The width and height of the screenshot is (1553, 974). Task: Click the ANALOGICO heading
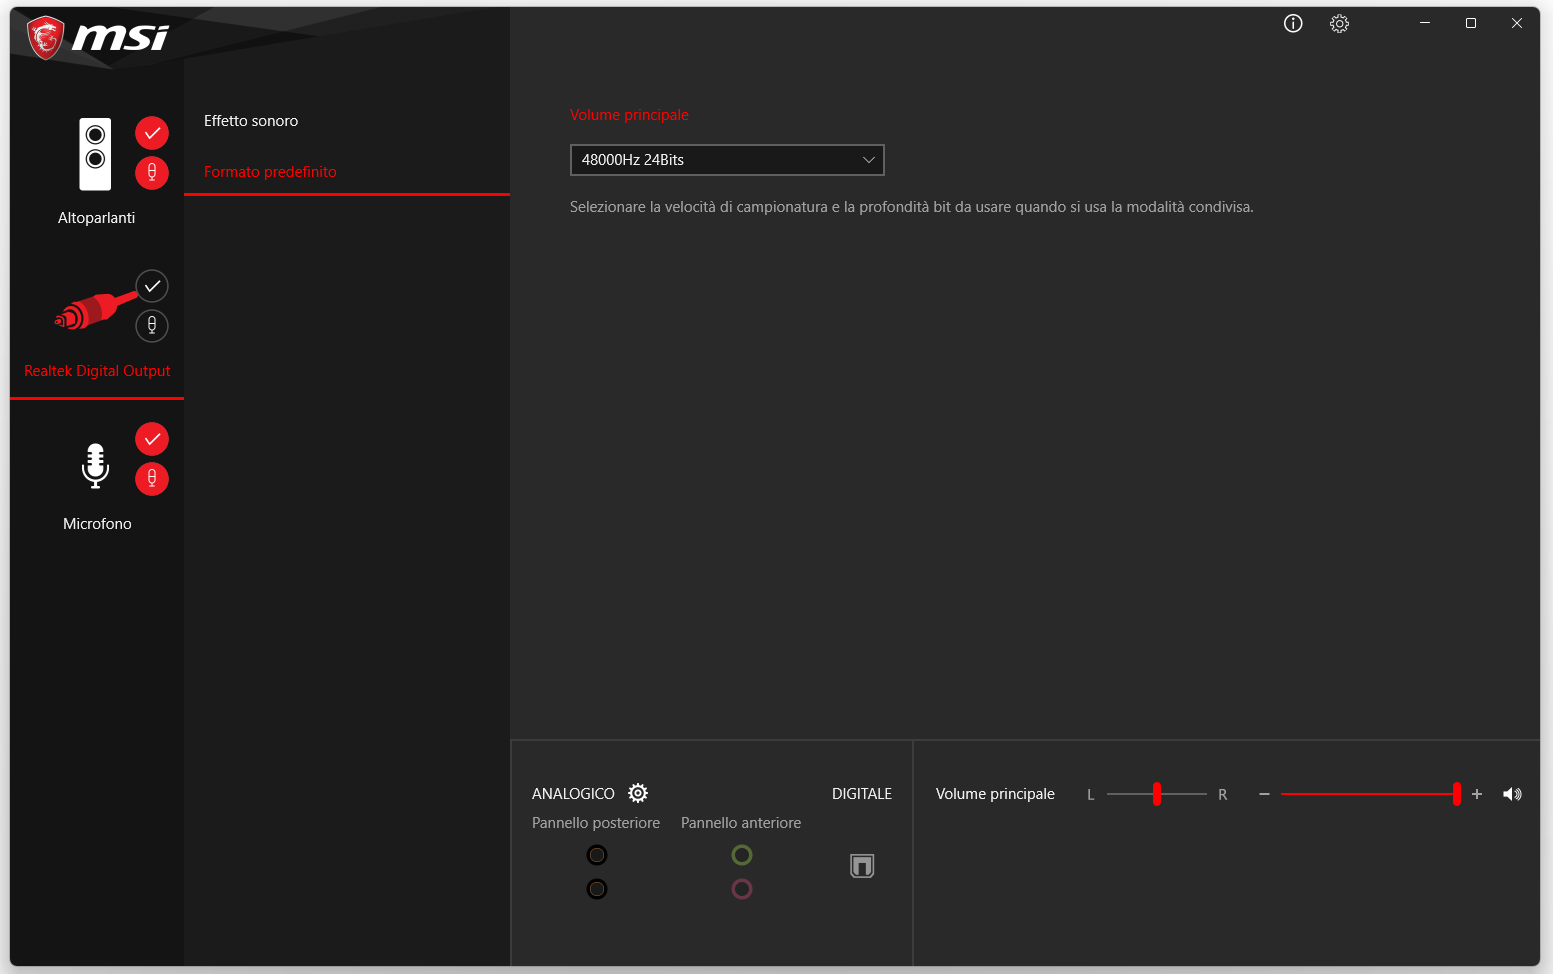573,794
